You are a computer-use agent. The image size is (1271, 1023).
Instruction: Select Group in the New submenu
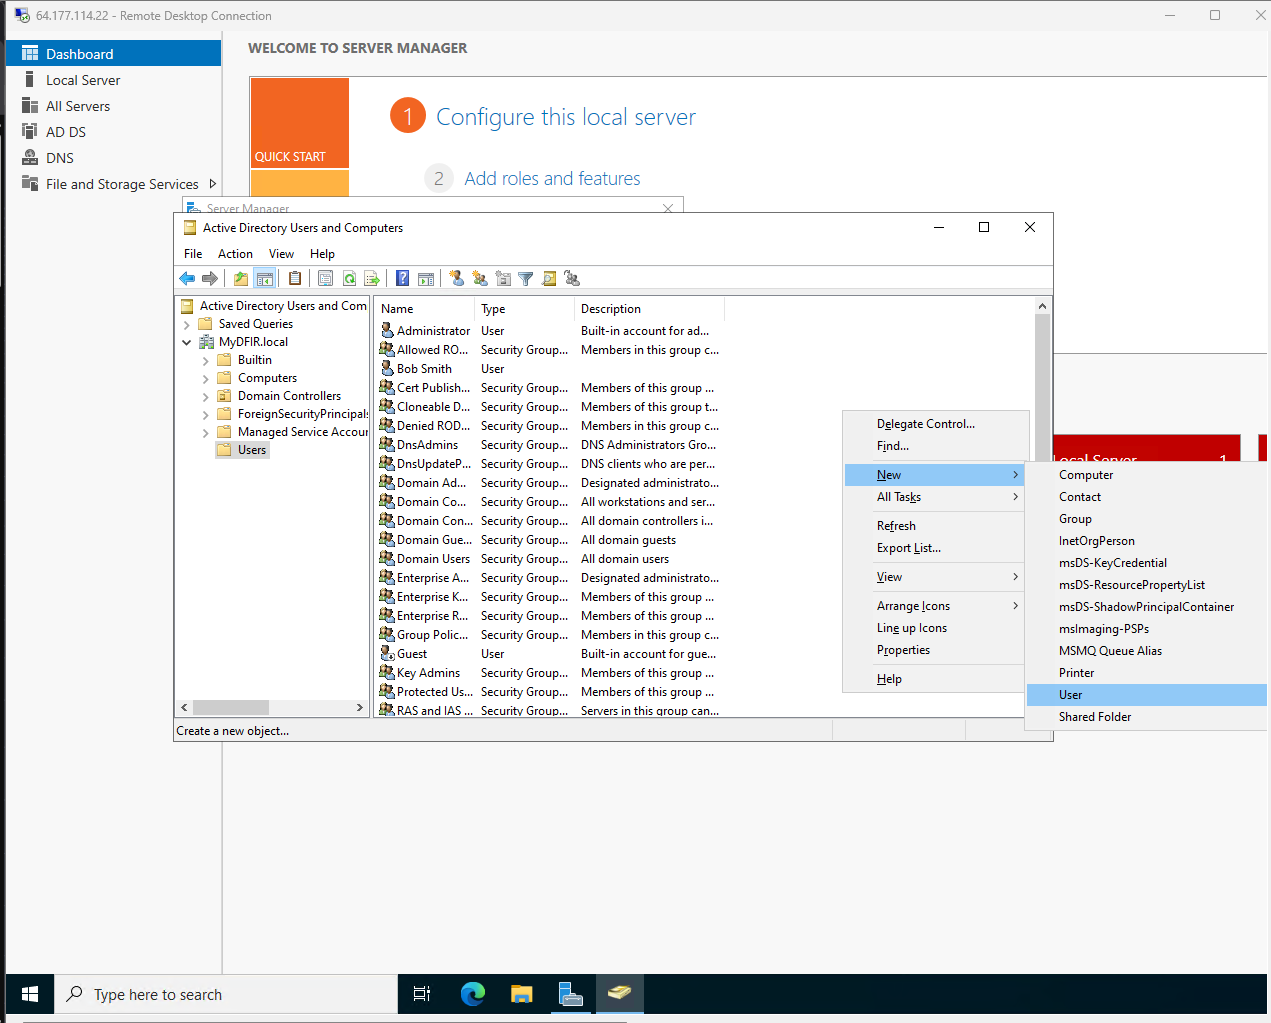coord(1147,519)
